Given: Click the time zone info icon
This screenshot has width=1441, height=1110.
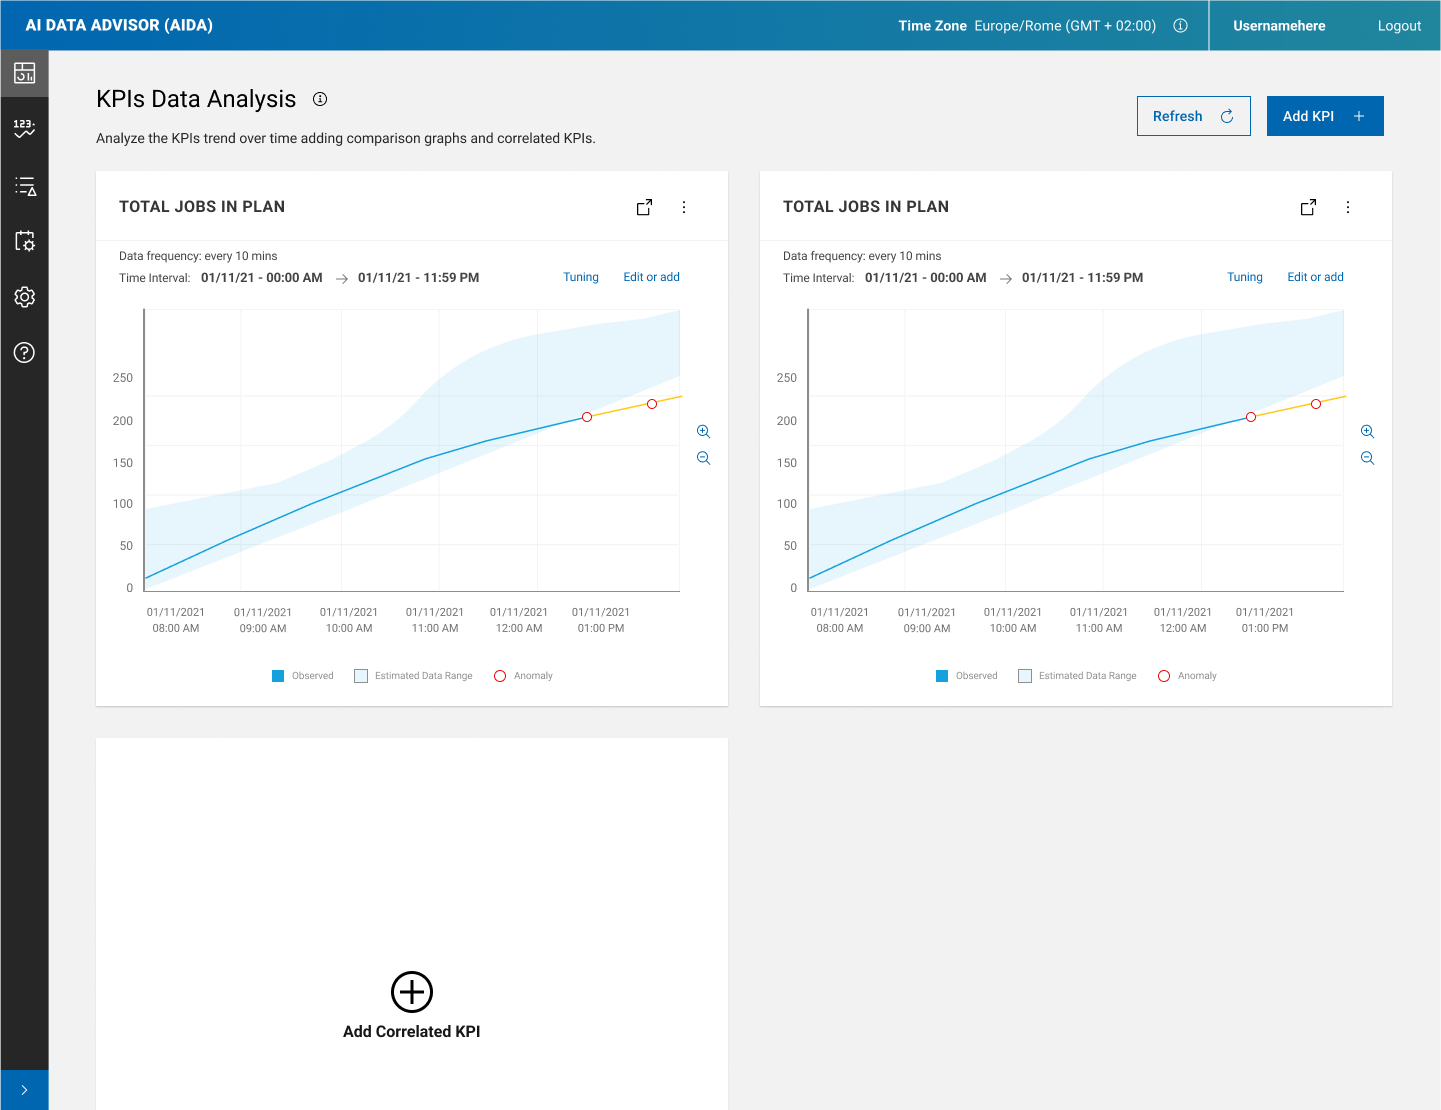Looking at the screenshot, I should point(1180,26).
